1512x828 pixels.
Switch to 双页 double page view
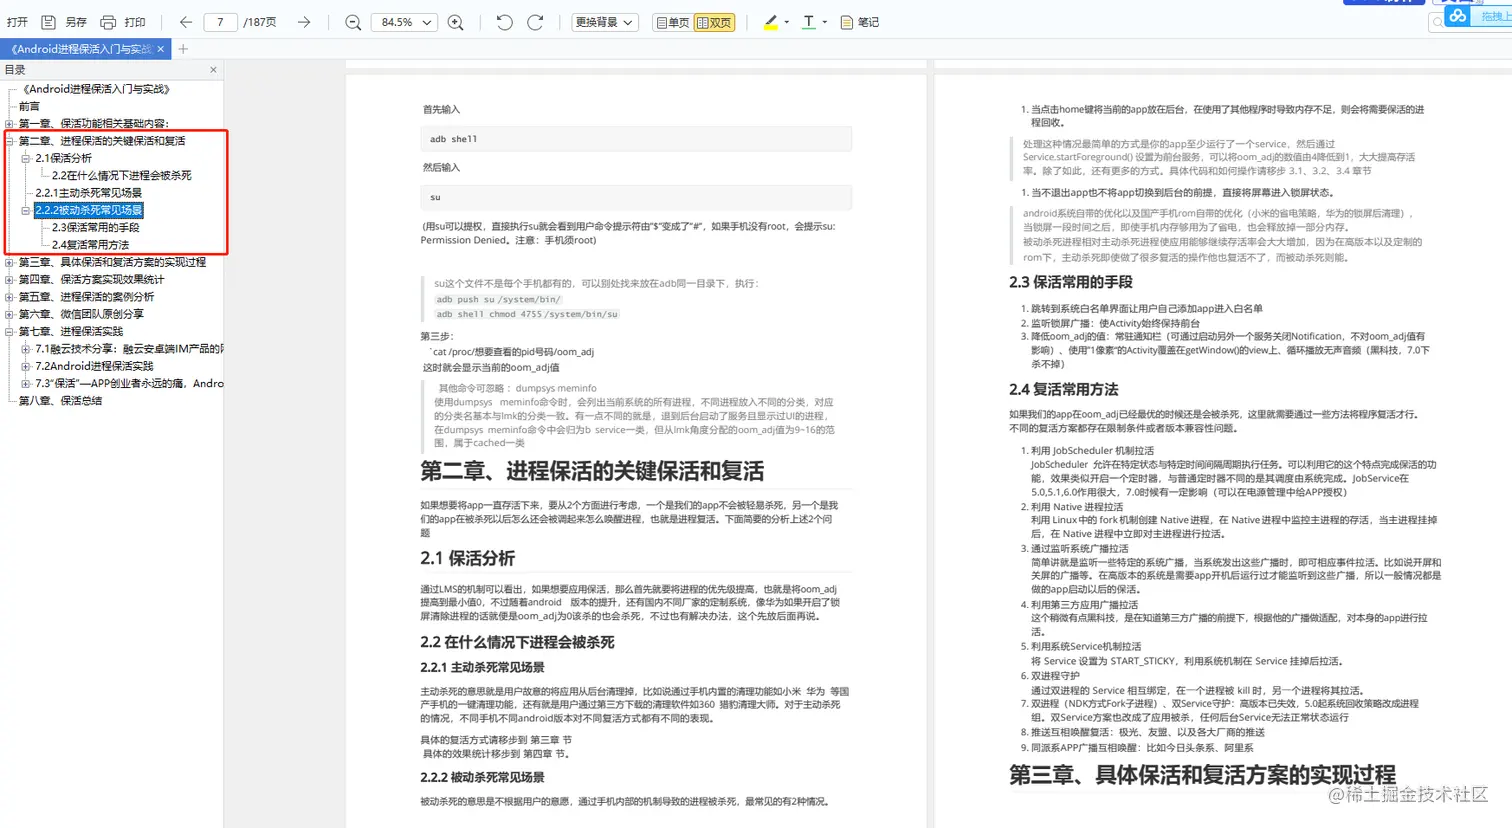tap(714, 22)
